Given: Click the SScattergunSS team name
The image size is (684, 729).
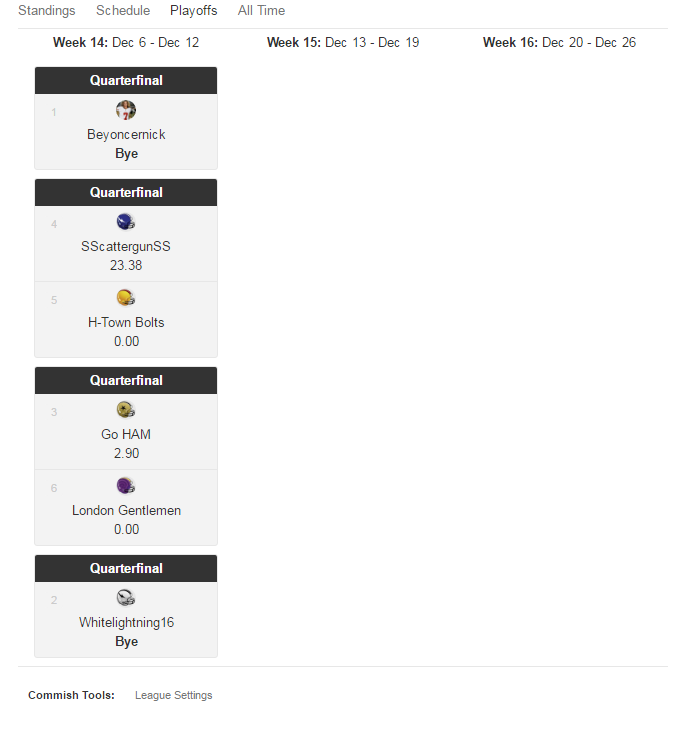Looking at the screenshot, I should [126, 246].
